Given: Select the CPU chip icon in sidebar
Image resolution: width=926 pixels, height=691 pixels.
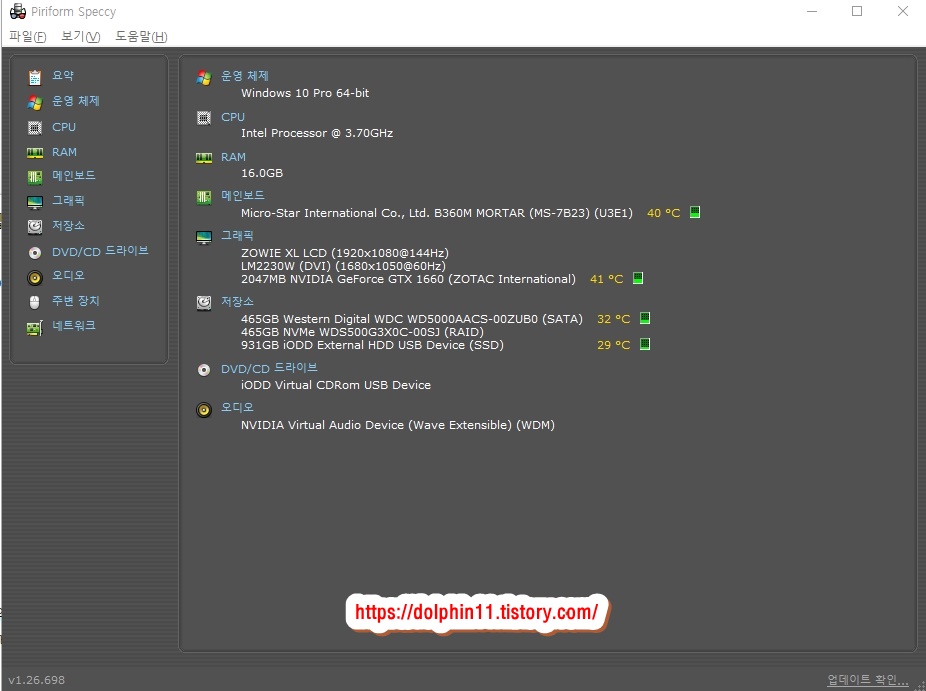Looking at the screenshot, I should click(35, 128).
